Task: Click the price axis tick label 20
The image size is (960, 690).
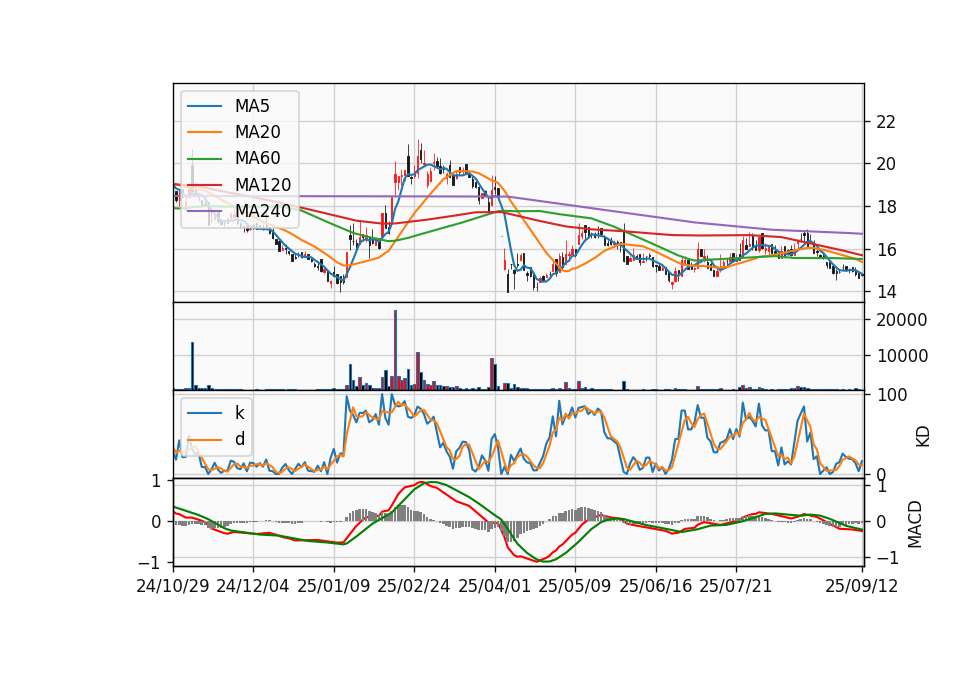Action: pyautogui.click(x=886, y=164)
